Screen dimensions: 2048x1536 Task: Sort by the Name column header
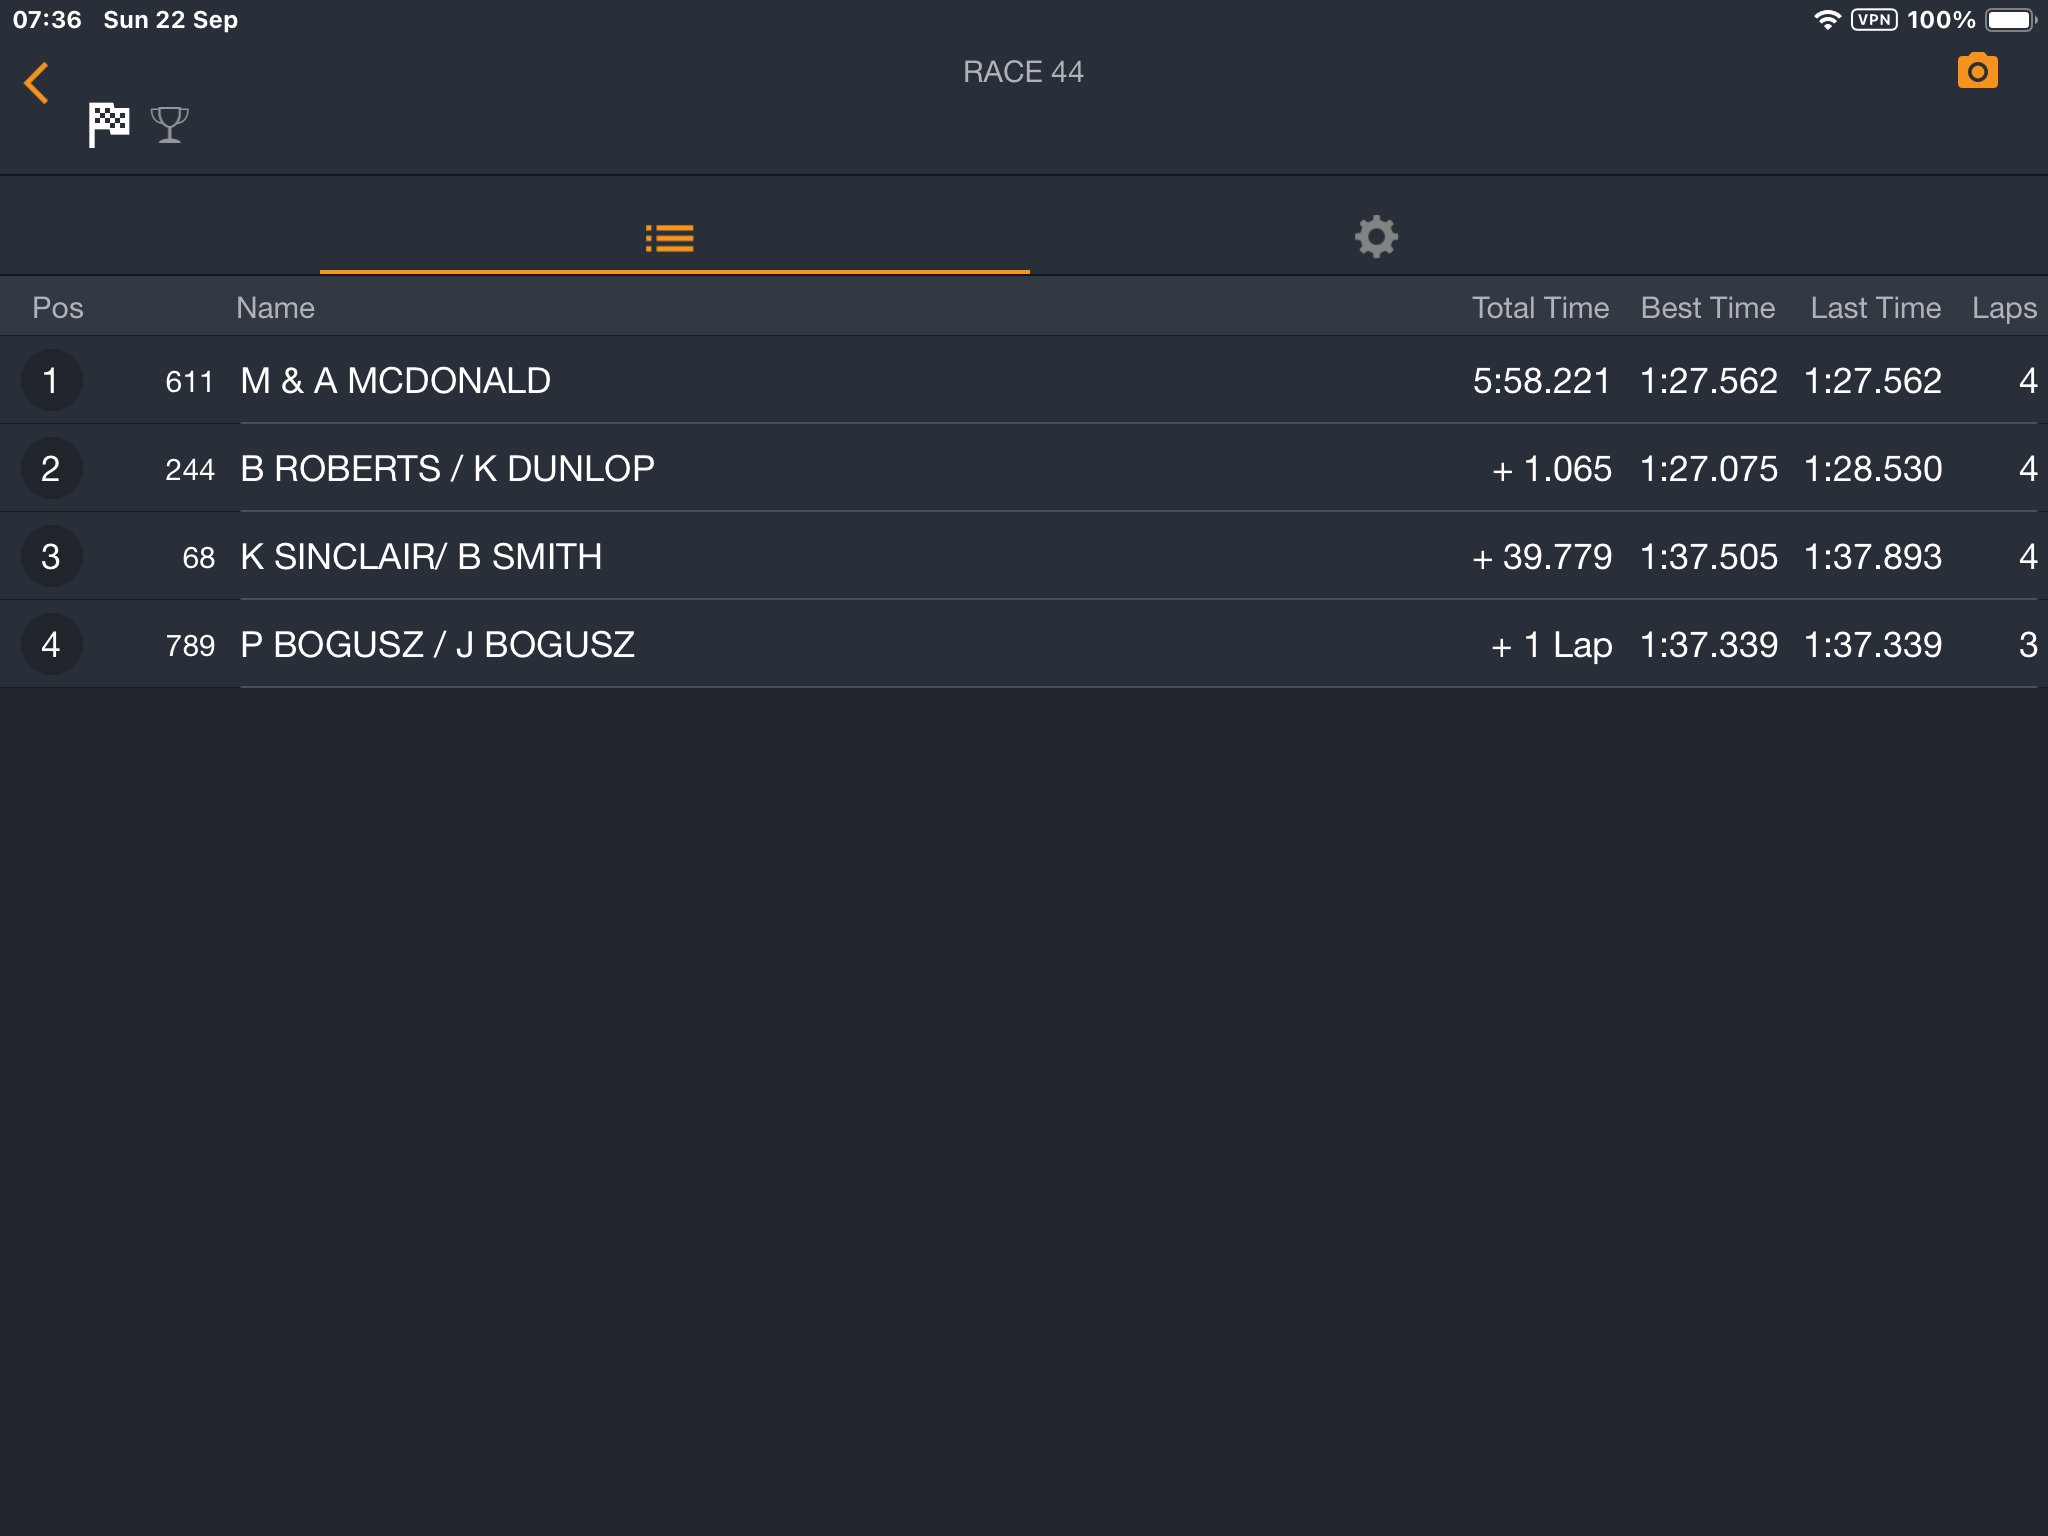(275, 308)
